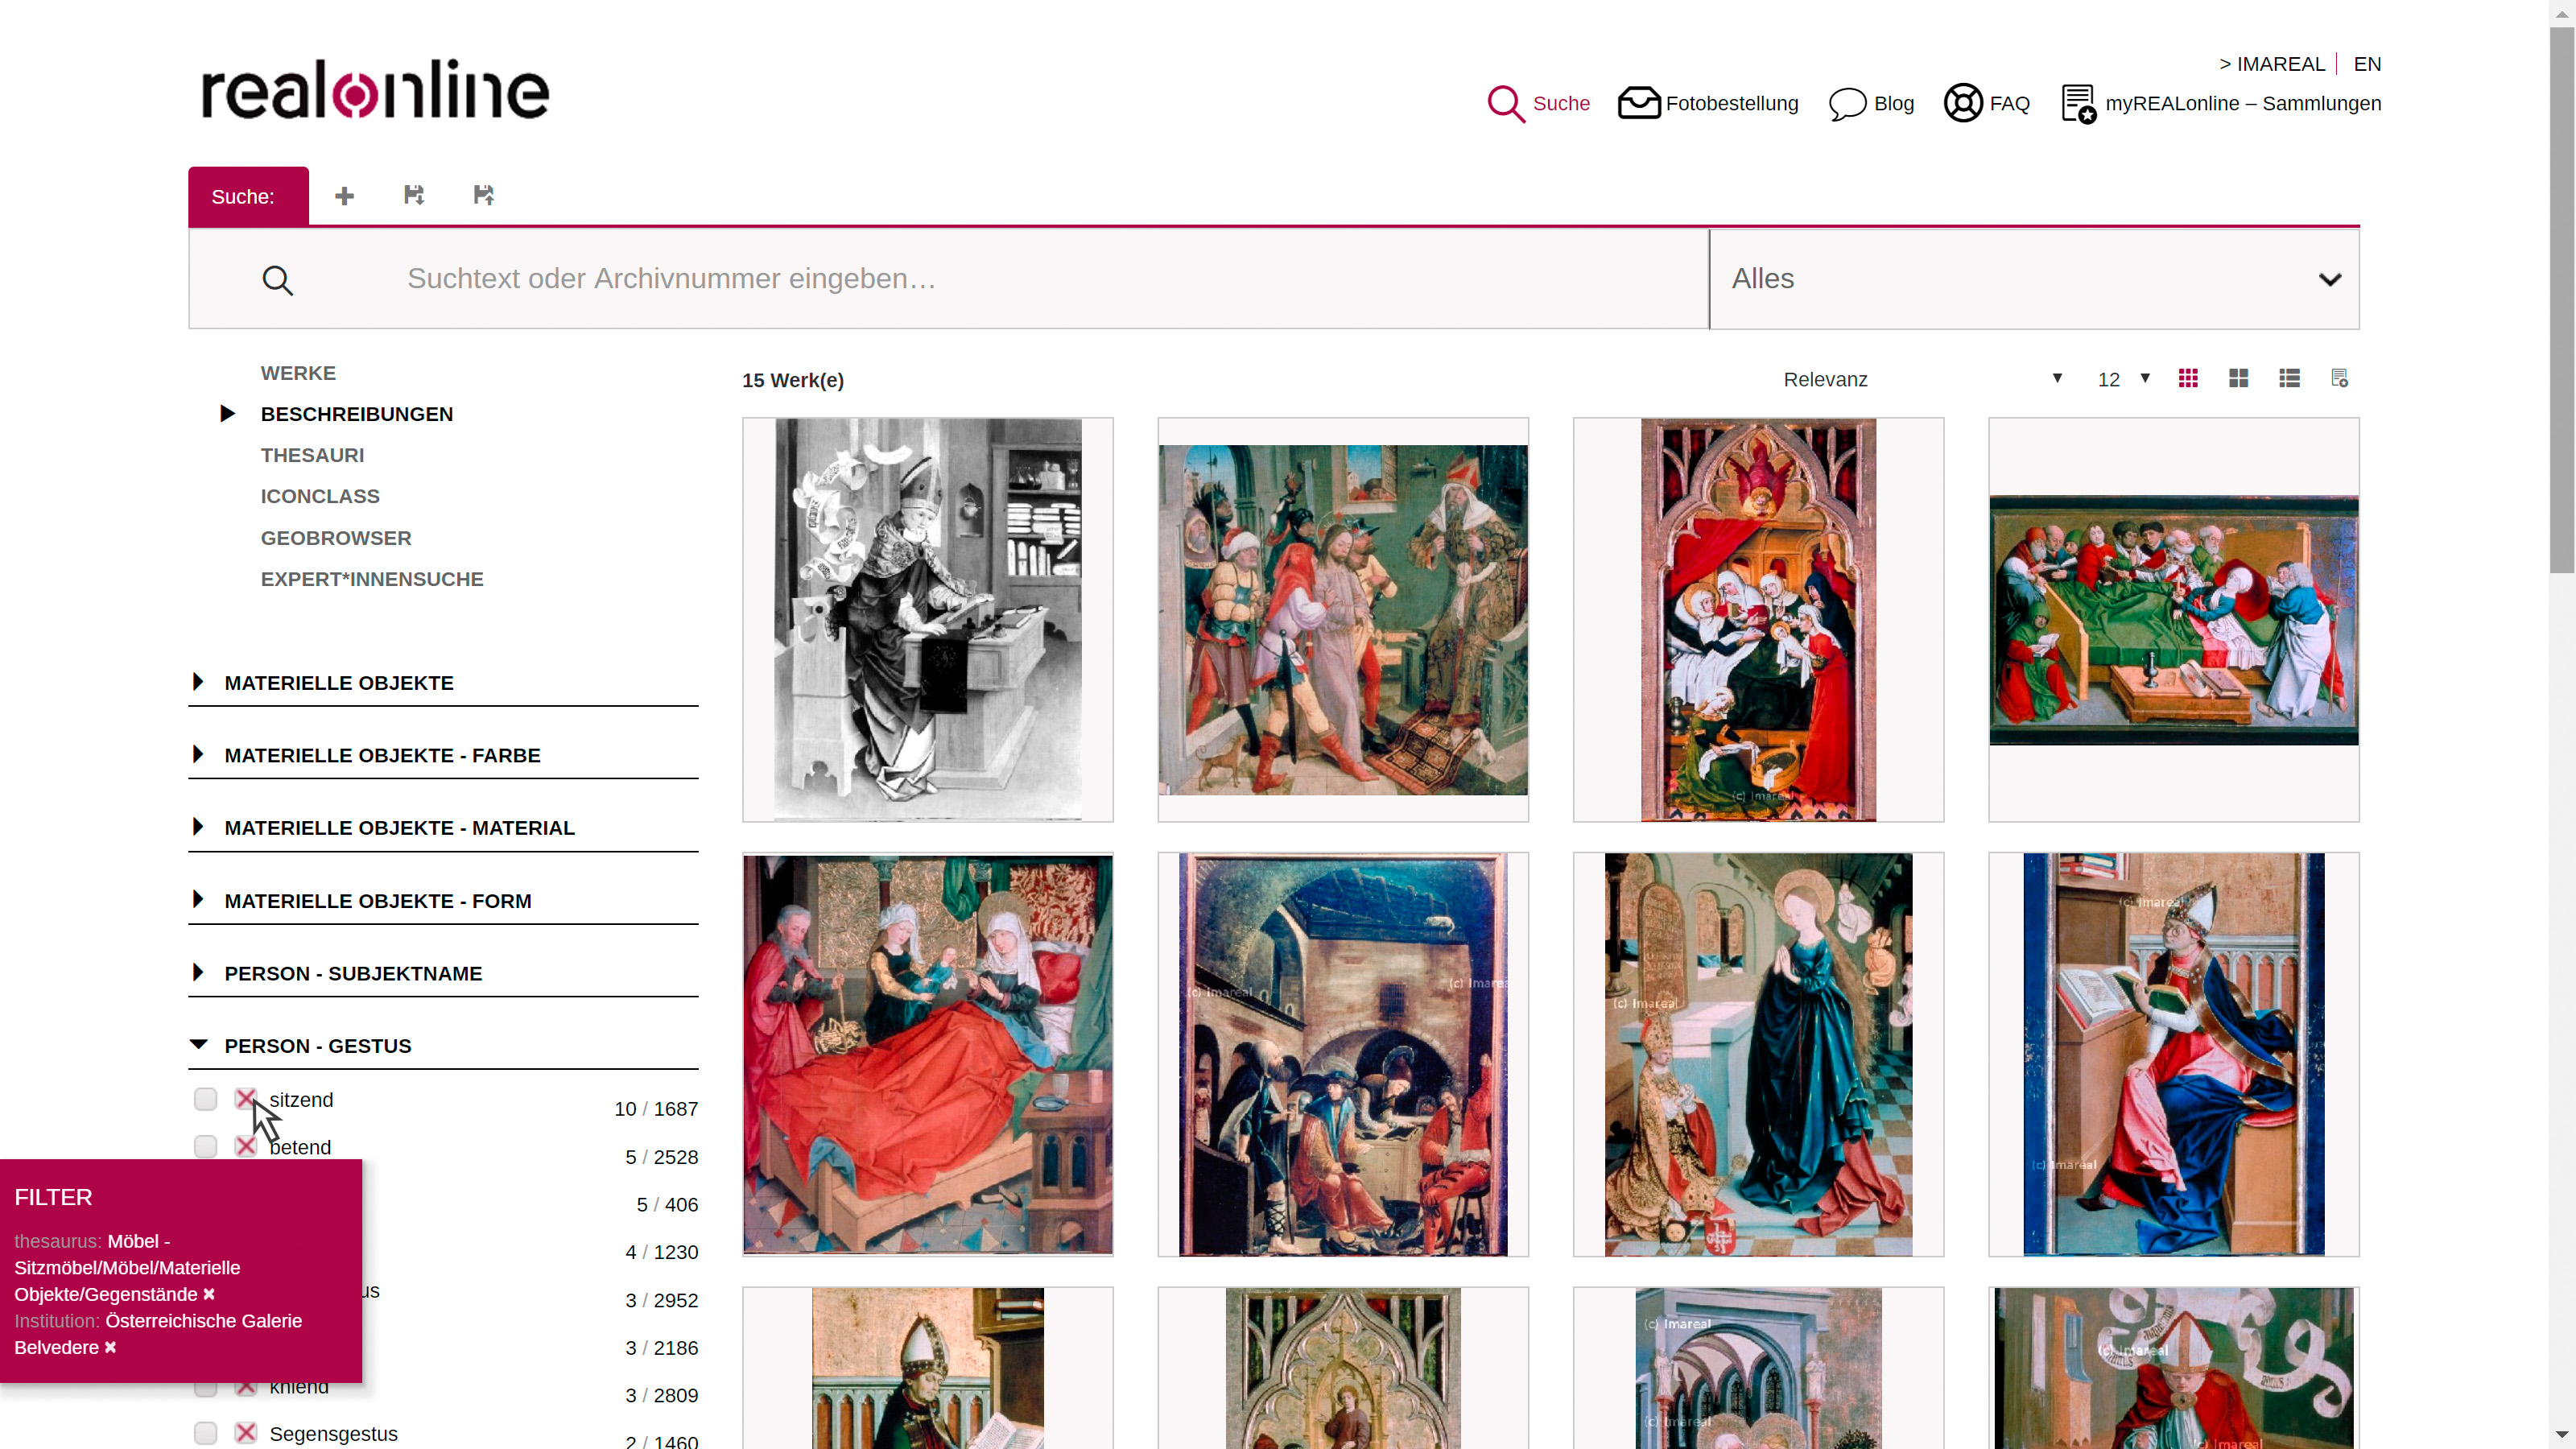Open the Fotobestellung envelope icon
The image size is (2576, 1449).
click(1639, 103)
